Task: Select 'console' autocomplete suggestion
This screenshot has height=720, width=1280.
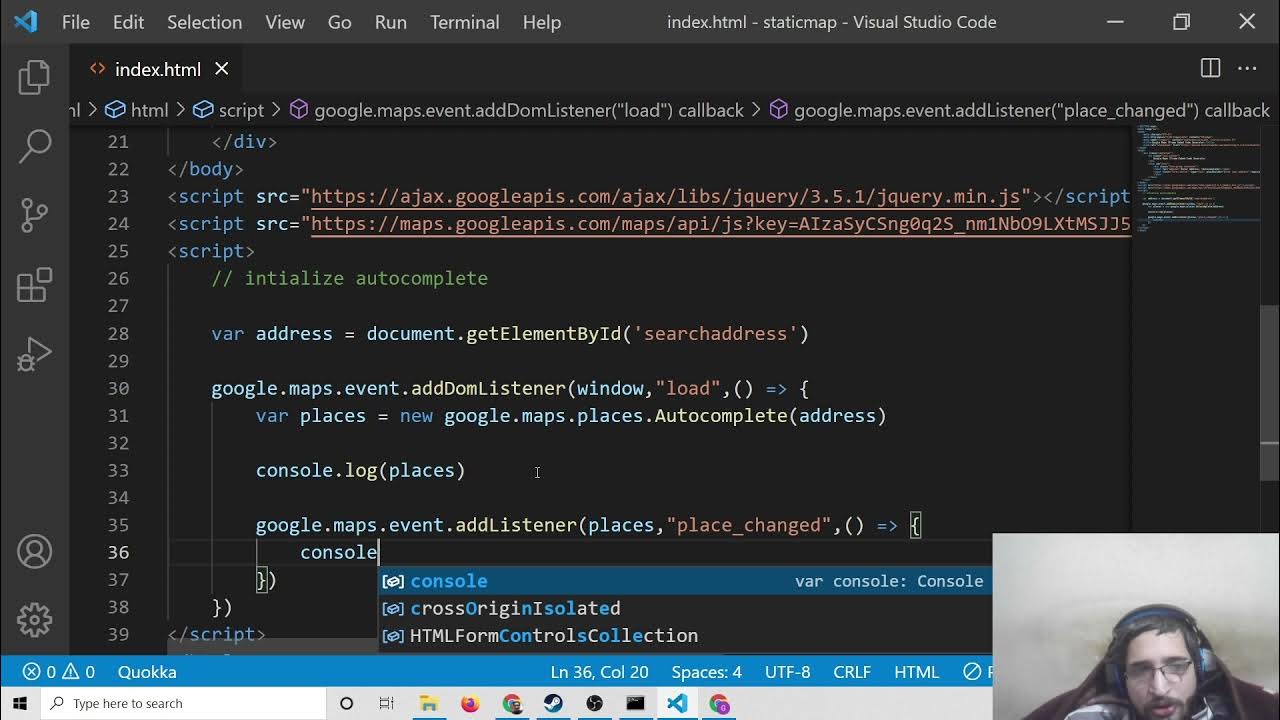Action: point(449,581)
